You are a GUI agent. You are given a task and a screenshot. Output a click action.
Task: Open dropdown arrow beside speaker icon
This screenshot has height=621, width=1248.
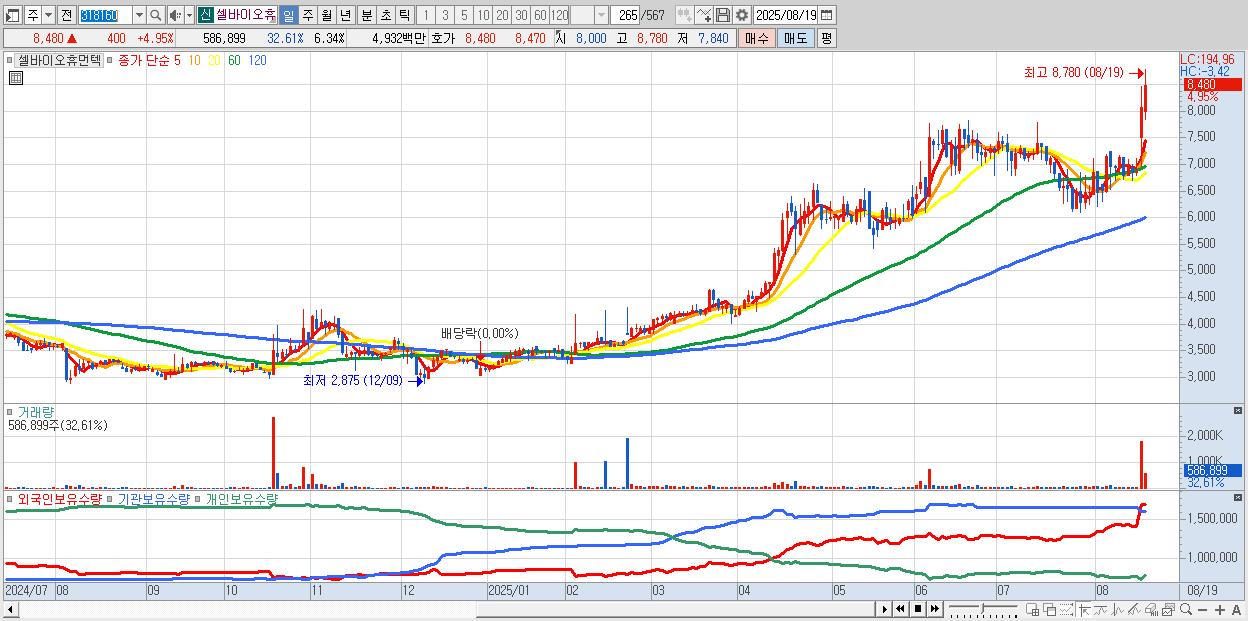click(189, 15)
